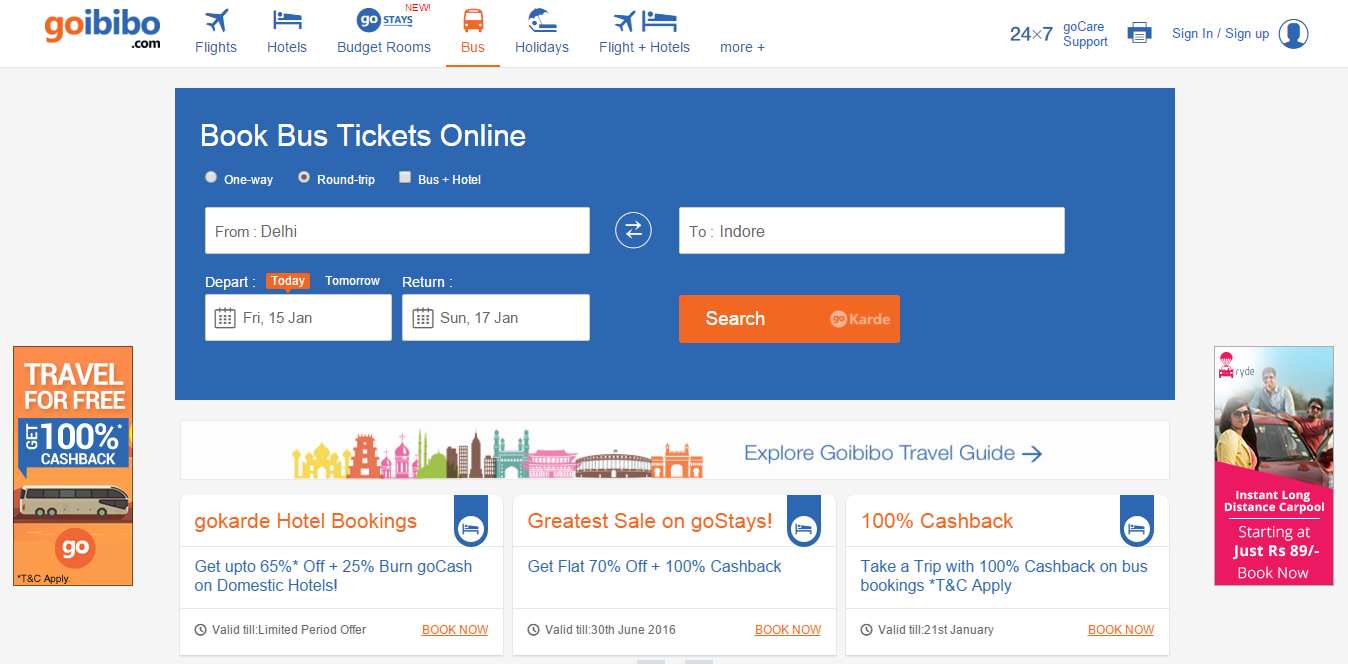Image resolution: width=1348 pixels, height=664 pixels.
Task: Click the ryde carpool ad banner
Action: [x=1274, y=466]
